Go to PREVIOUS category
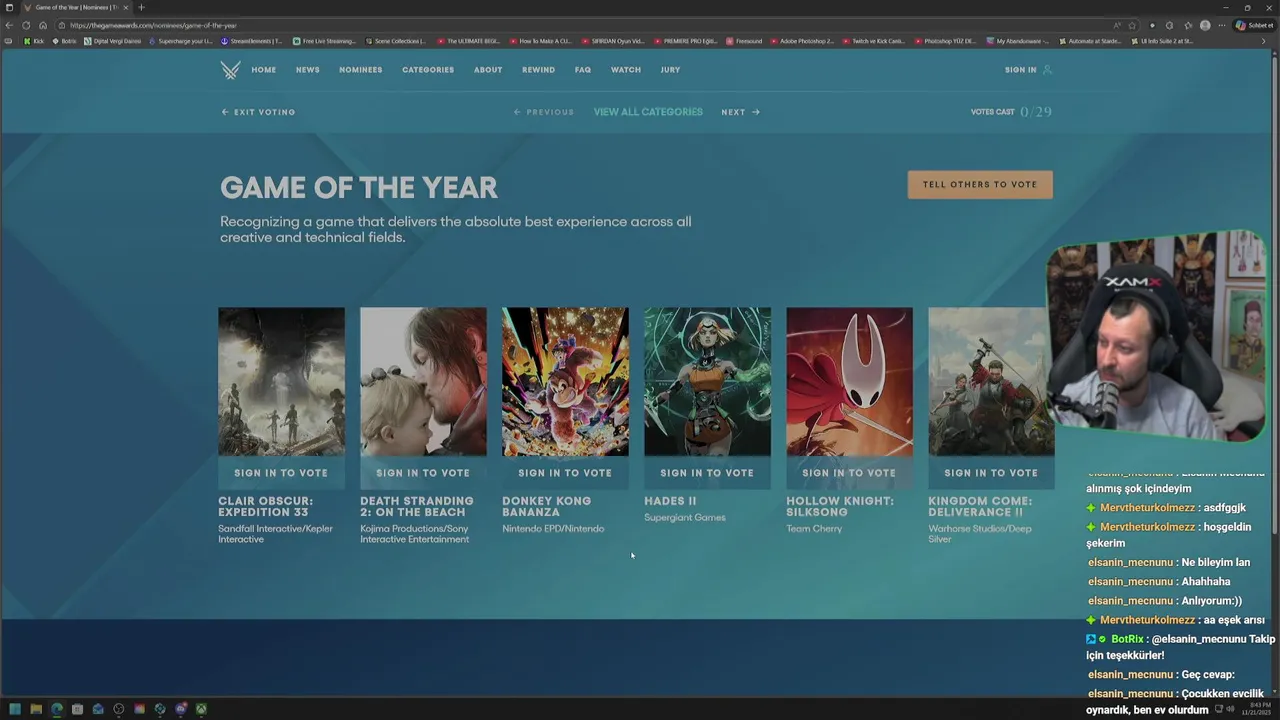 (x=544, y=112)
